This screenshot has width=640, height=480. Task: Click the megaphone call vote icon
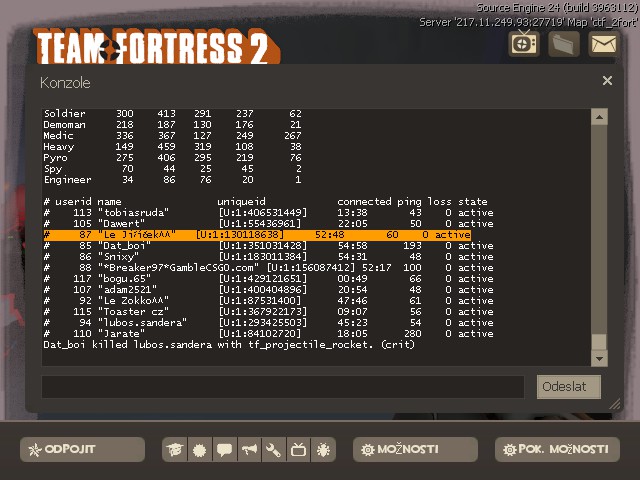pos(249,450)
